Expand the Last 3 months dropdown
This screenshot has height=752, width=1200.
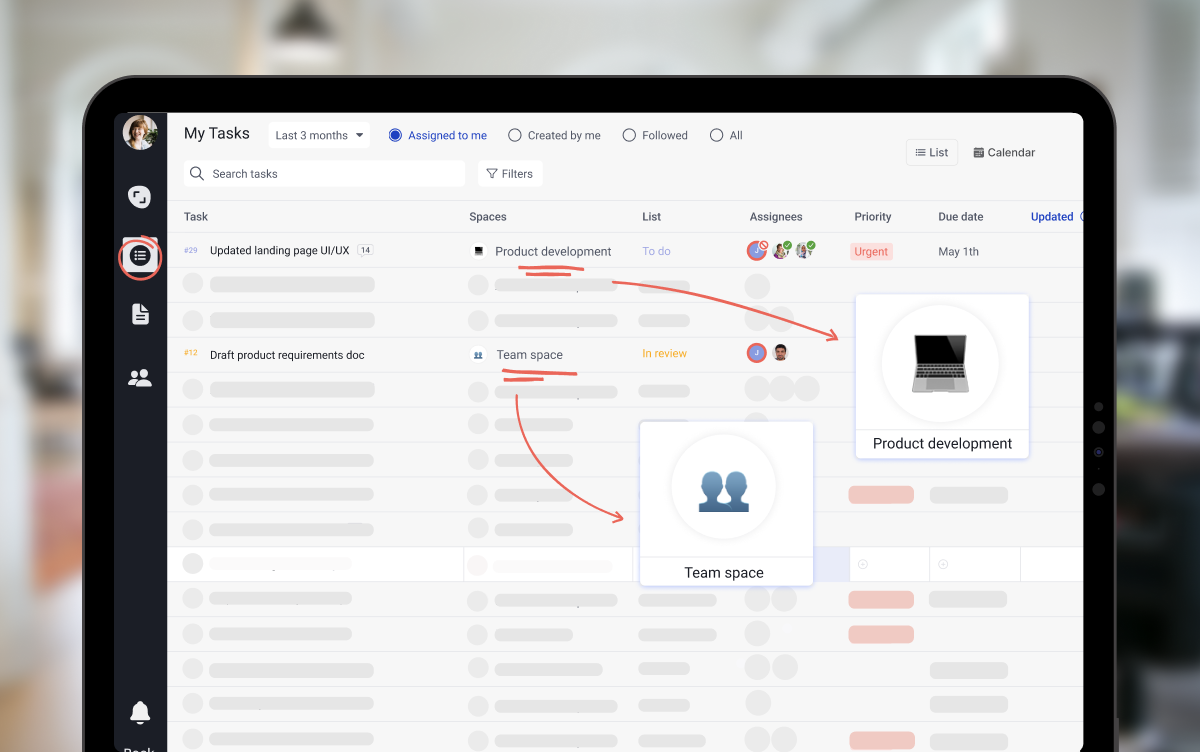click(319, 135)
